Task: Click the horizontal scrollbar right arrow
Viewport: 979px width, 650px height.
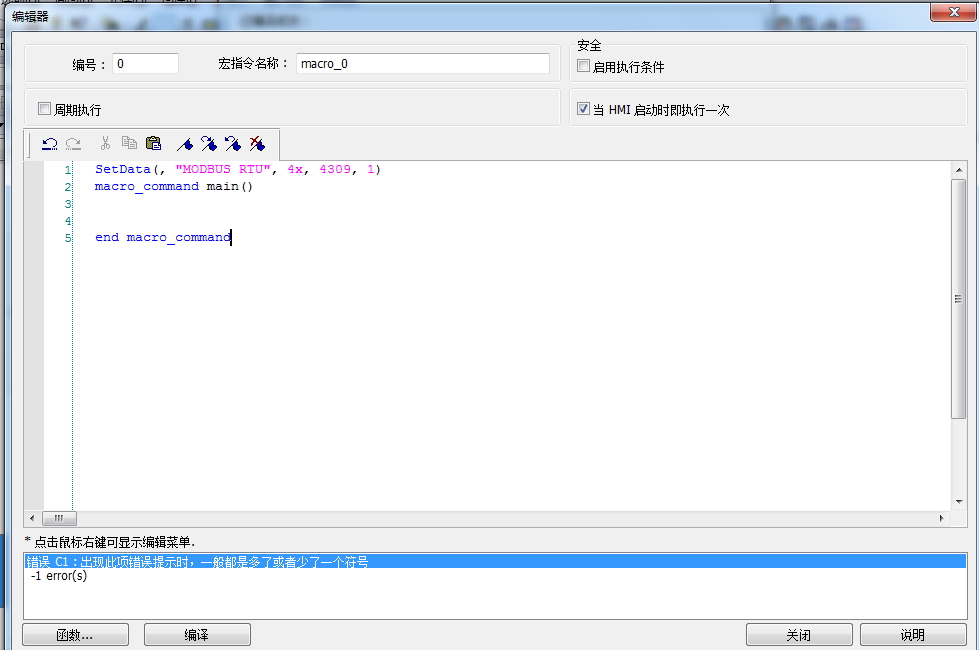Action: point(940,519)
